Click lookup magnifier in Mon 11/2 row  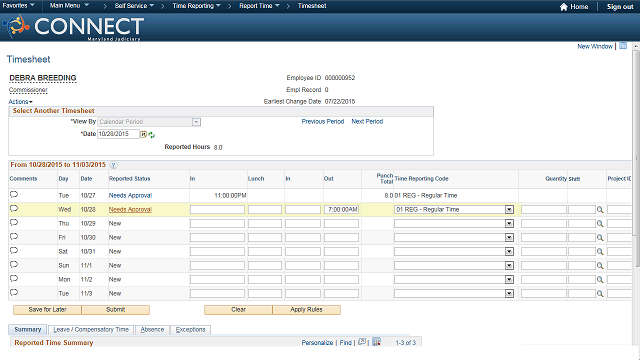(x=600, y=280)
